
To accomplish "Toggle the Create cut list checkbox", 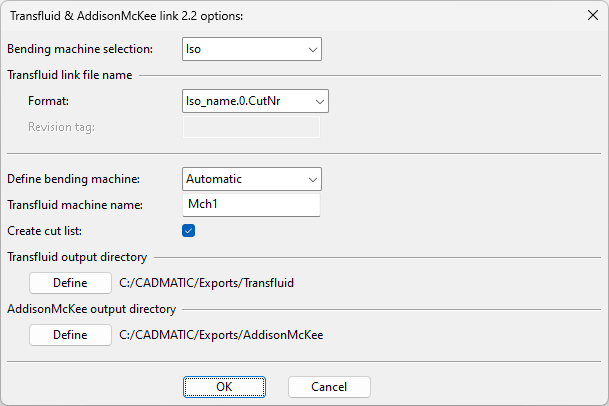I will (x=189, y=231).
